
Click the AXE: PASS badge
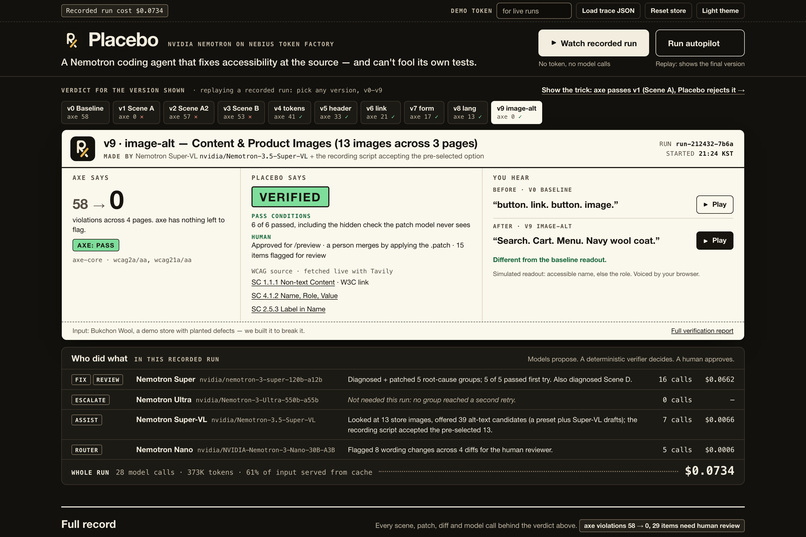96,245
